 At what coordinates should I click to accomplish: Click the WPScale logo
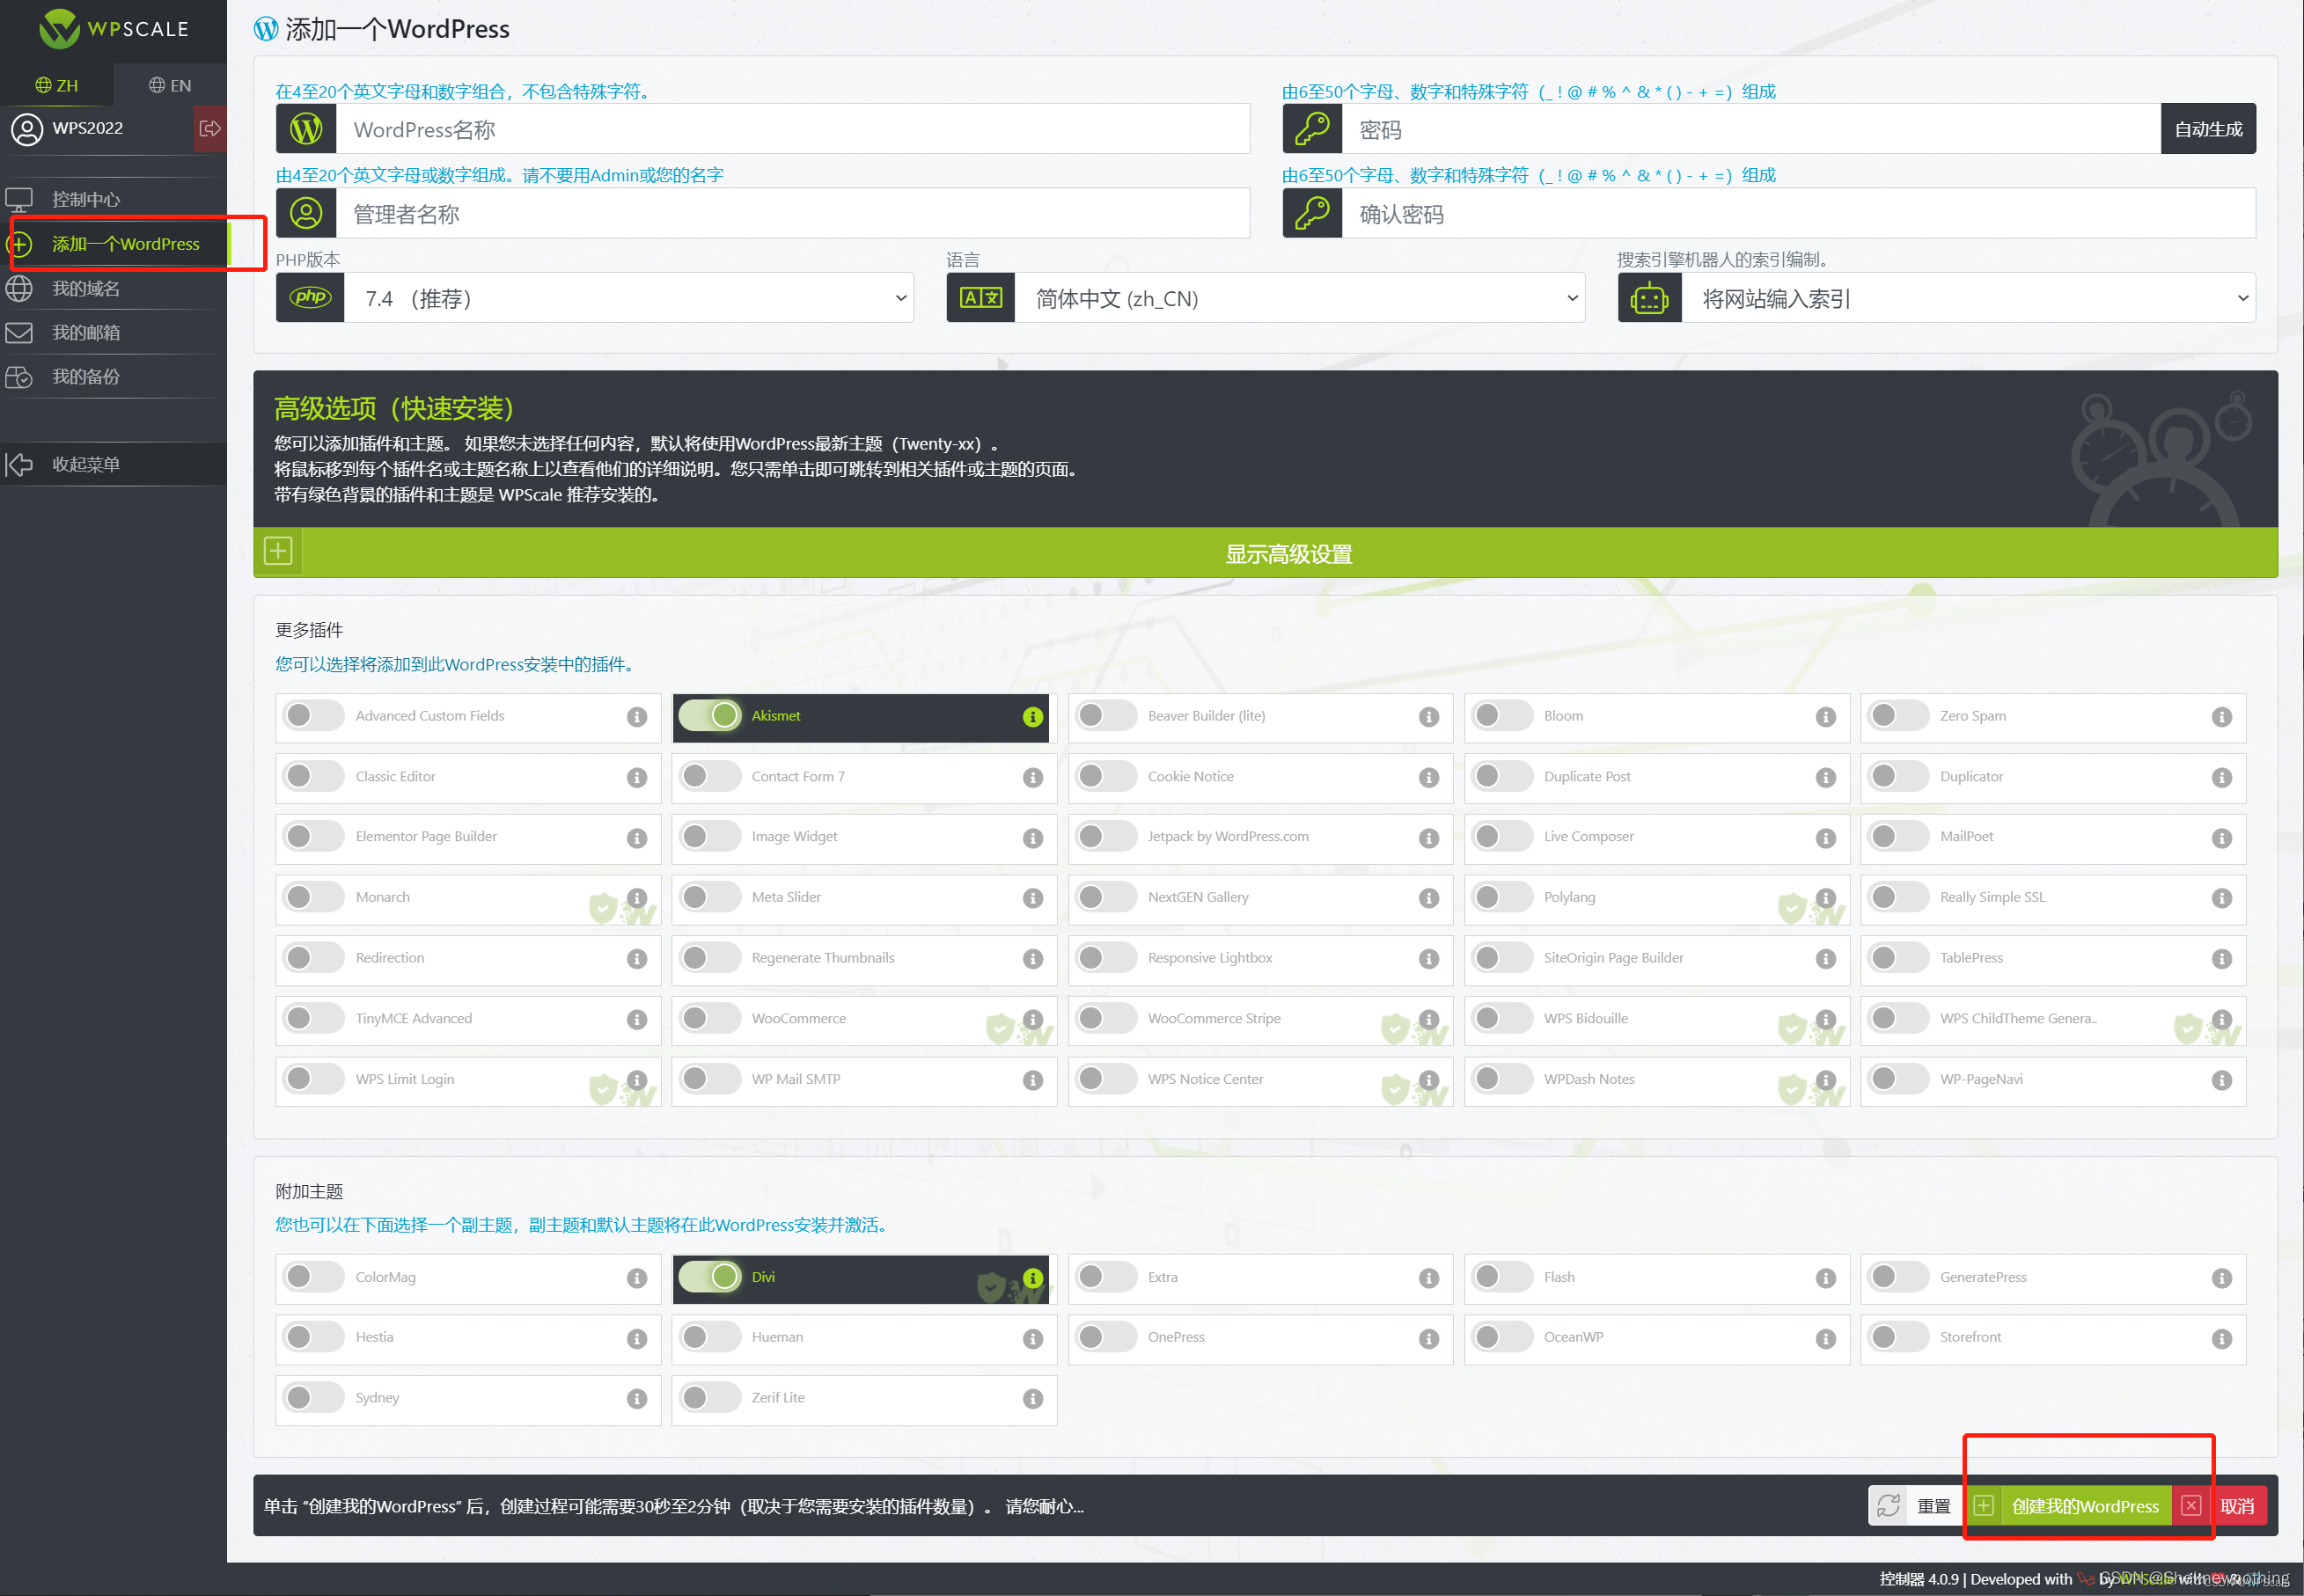pos(113,29)
